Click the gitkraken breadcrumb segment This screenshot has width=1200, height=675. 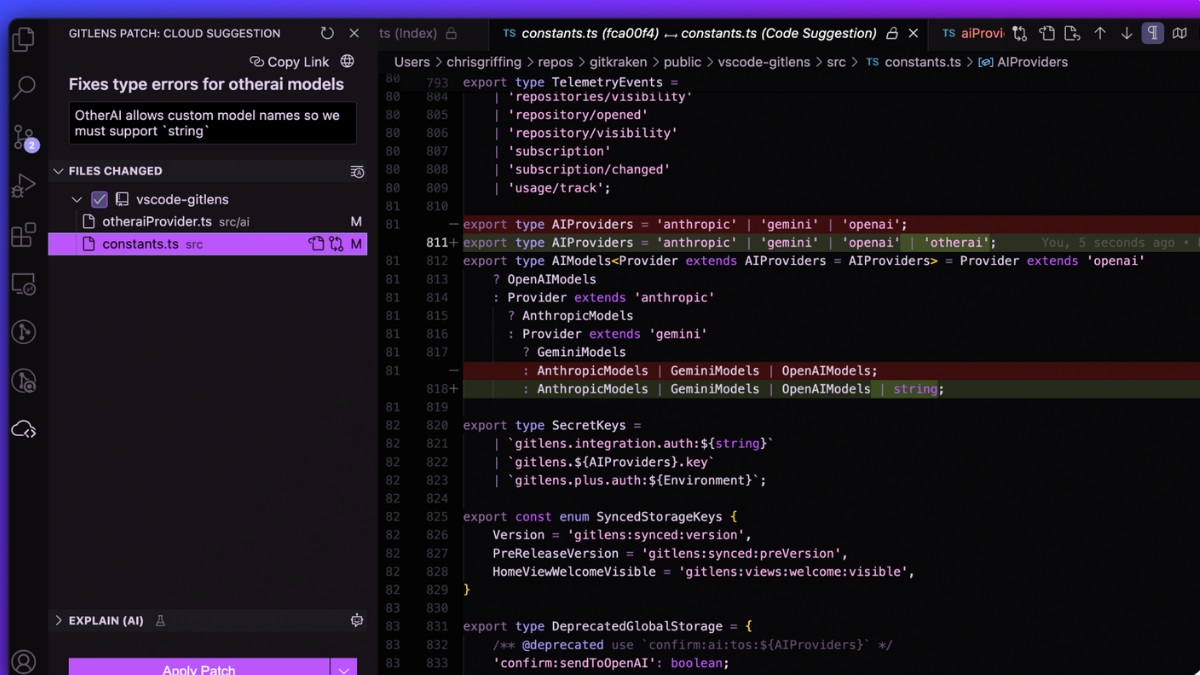[619, 62]
